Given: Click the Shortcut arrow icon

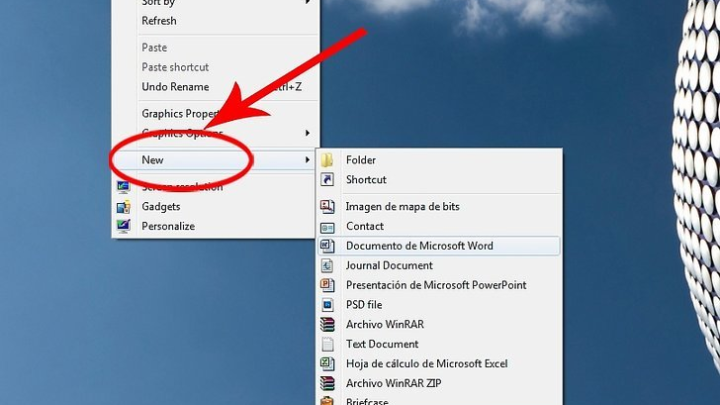Looking at the screenshot, I should (327, 180).
